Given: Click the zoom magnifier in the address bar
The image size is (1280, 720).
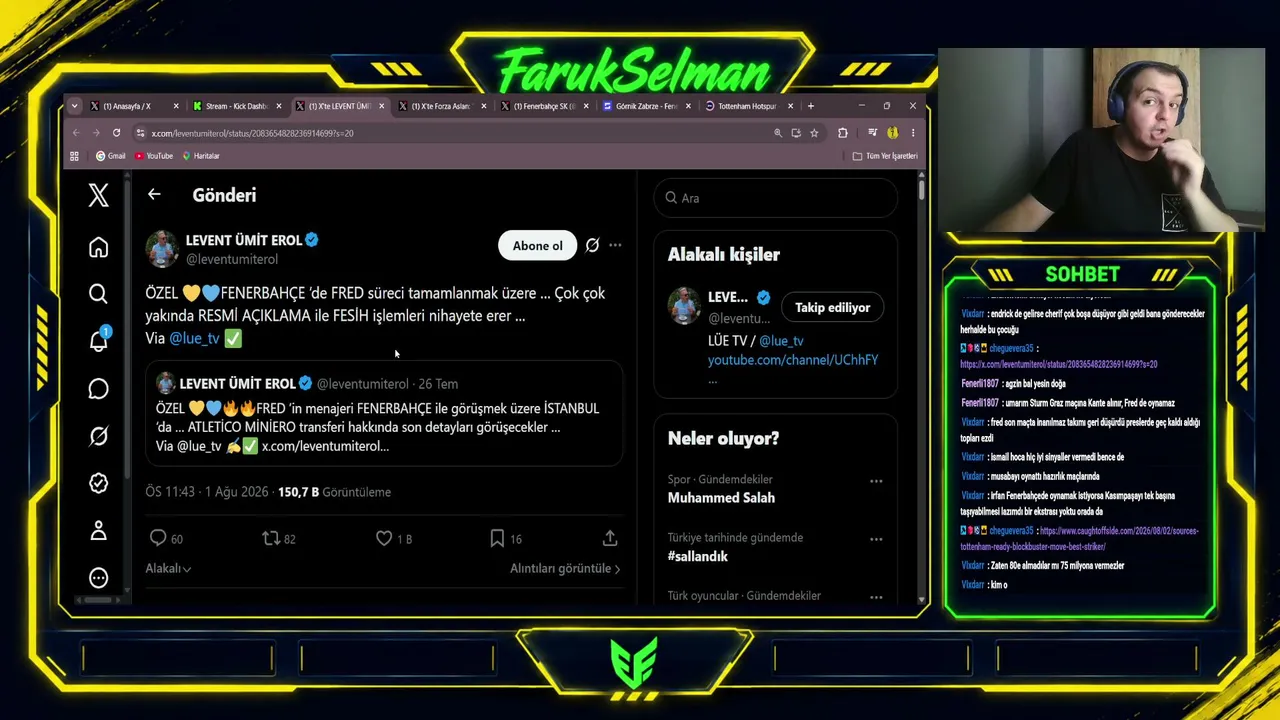Looking at the screenshot, I should (x=777, y=133).
